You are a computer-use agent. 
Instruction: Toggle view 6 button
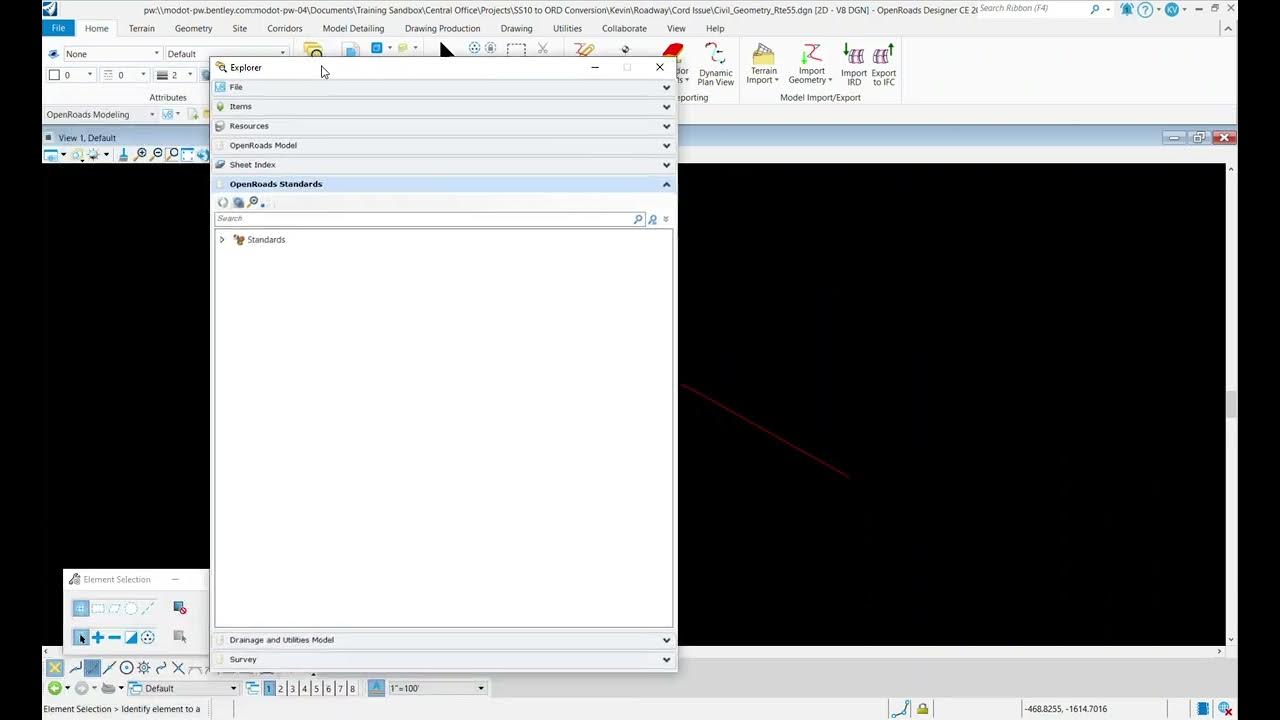[329, 688]
